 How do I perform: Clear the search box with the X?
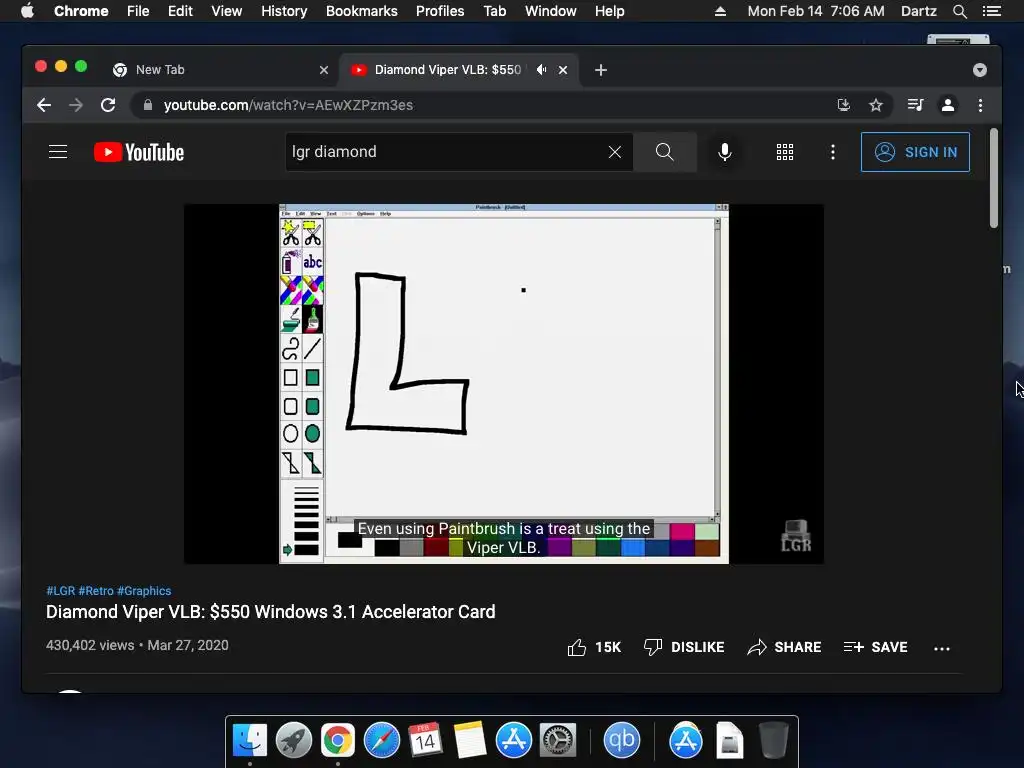615,152
